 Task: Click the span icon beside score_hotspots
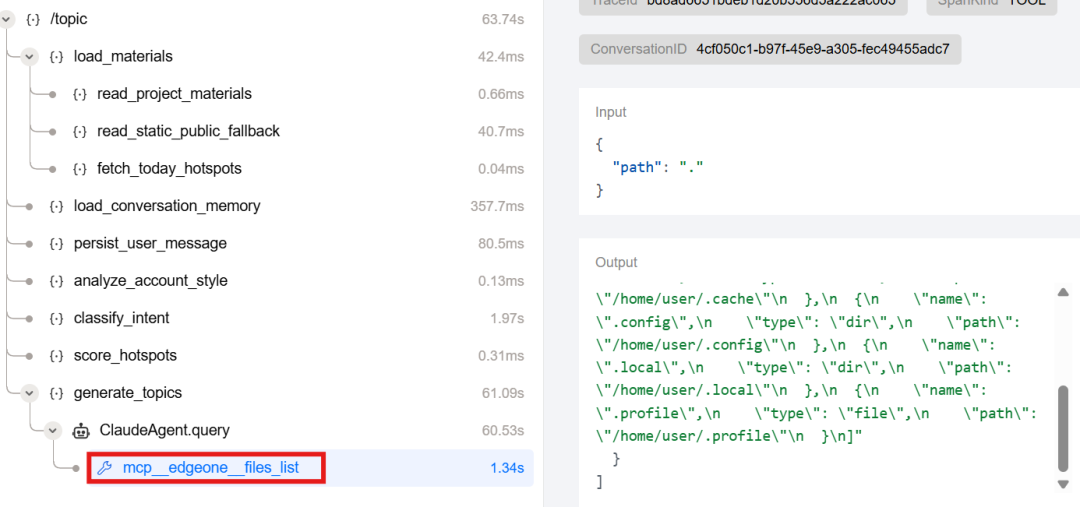tap(57, 355)
